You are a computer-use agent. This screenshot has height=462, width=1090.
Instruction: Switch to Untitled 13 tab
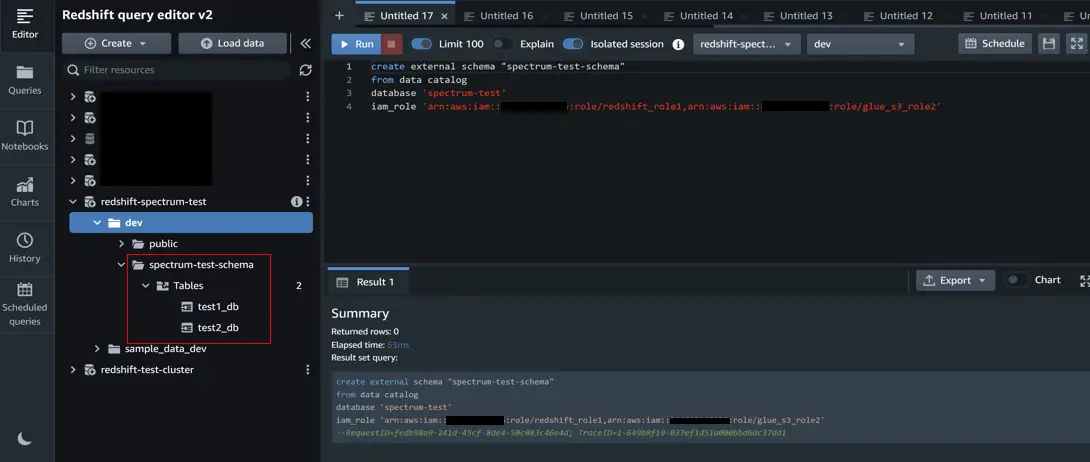[806, 15]
